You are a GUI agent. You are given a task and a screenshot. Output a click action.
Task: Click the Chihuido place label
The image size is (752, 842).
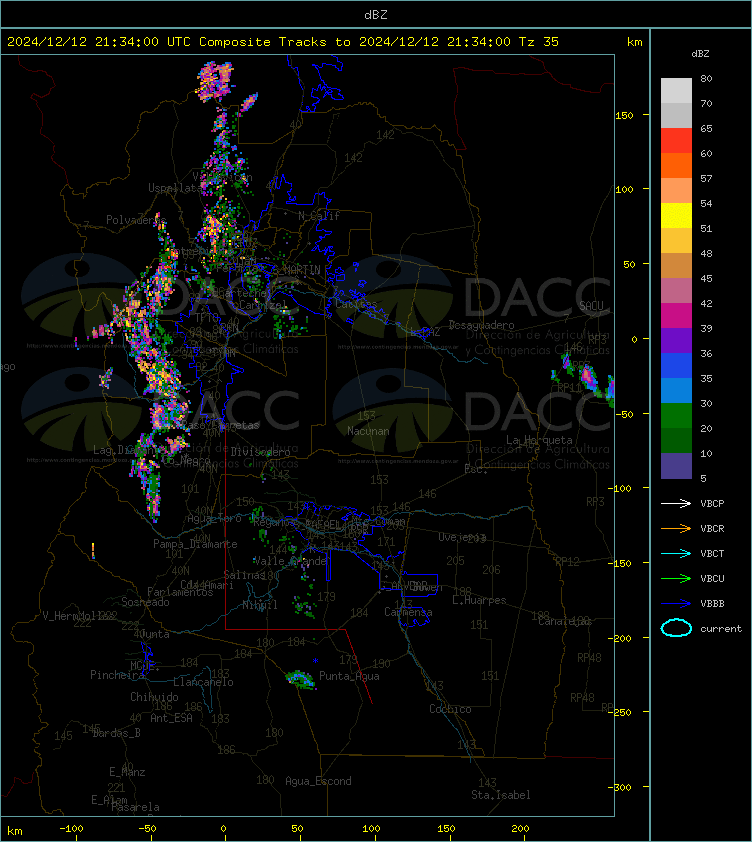pyautogui.click(x=154, y=696)
